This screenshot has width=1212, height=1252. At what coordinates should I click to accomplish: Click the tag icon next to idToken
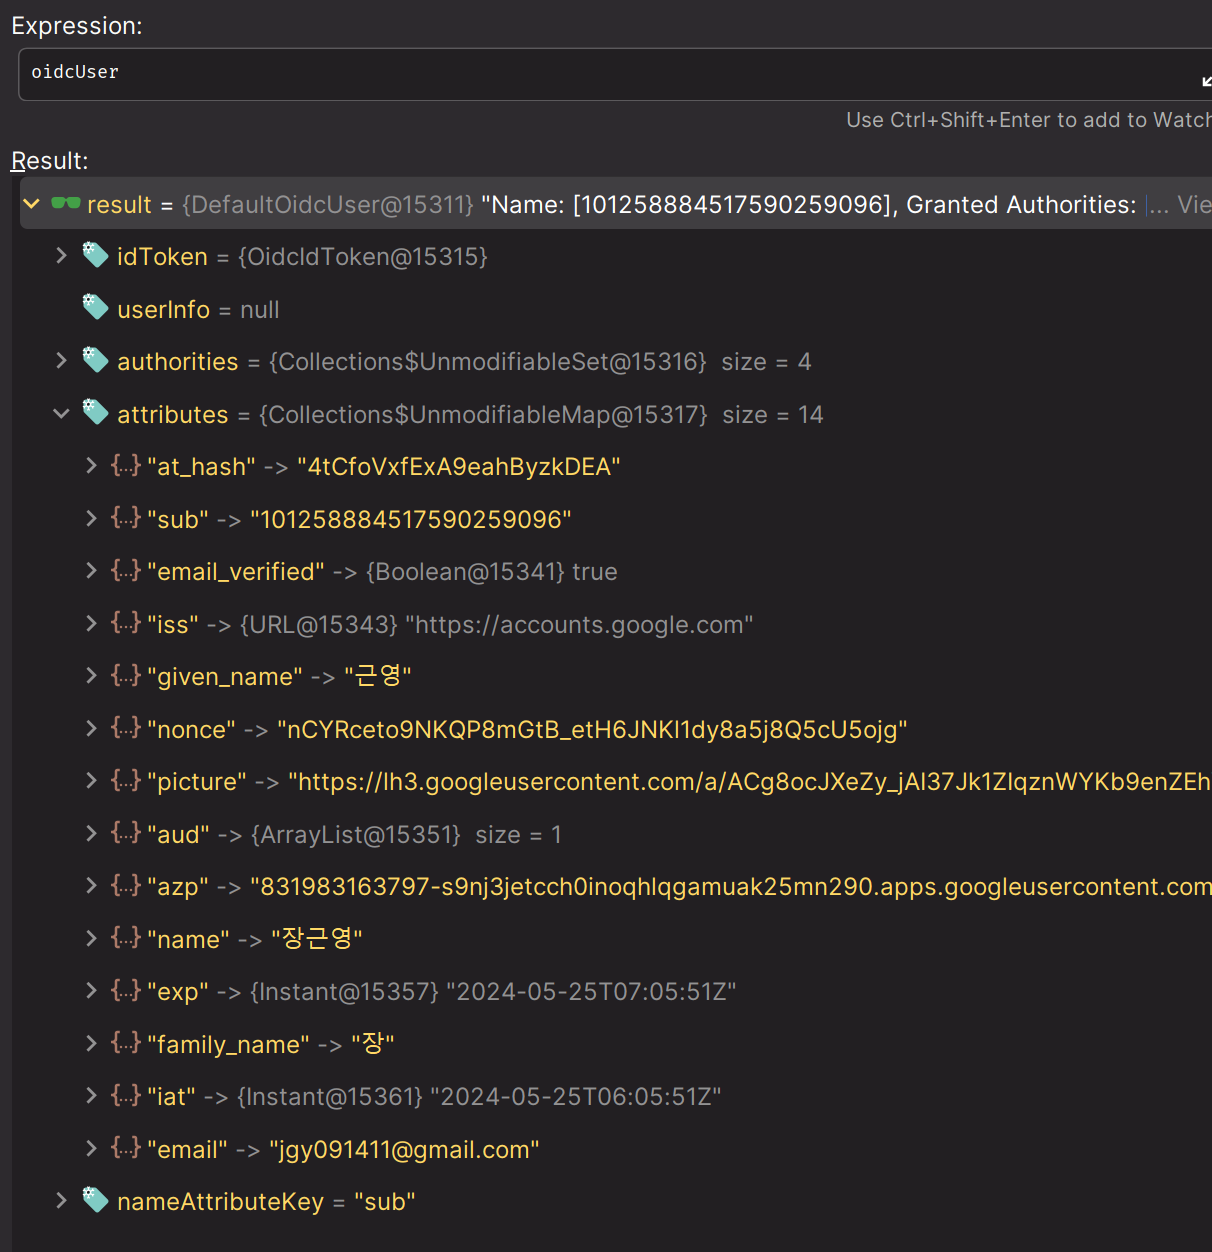tap(95, 256)
